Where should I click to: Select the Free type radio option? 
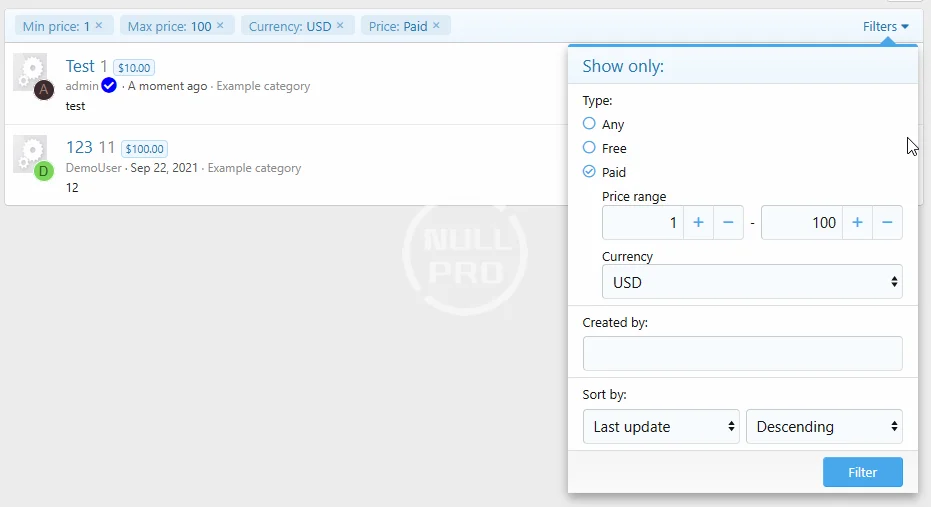click(589, 148)
